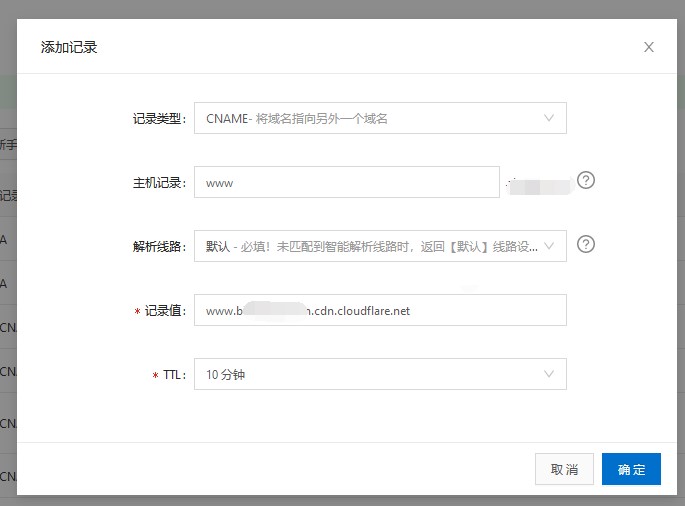Select the CNAME record type text box

pyautogui.click(x=370, y=118)
